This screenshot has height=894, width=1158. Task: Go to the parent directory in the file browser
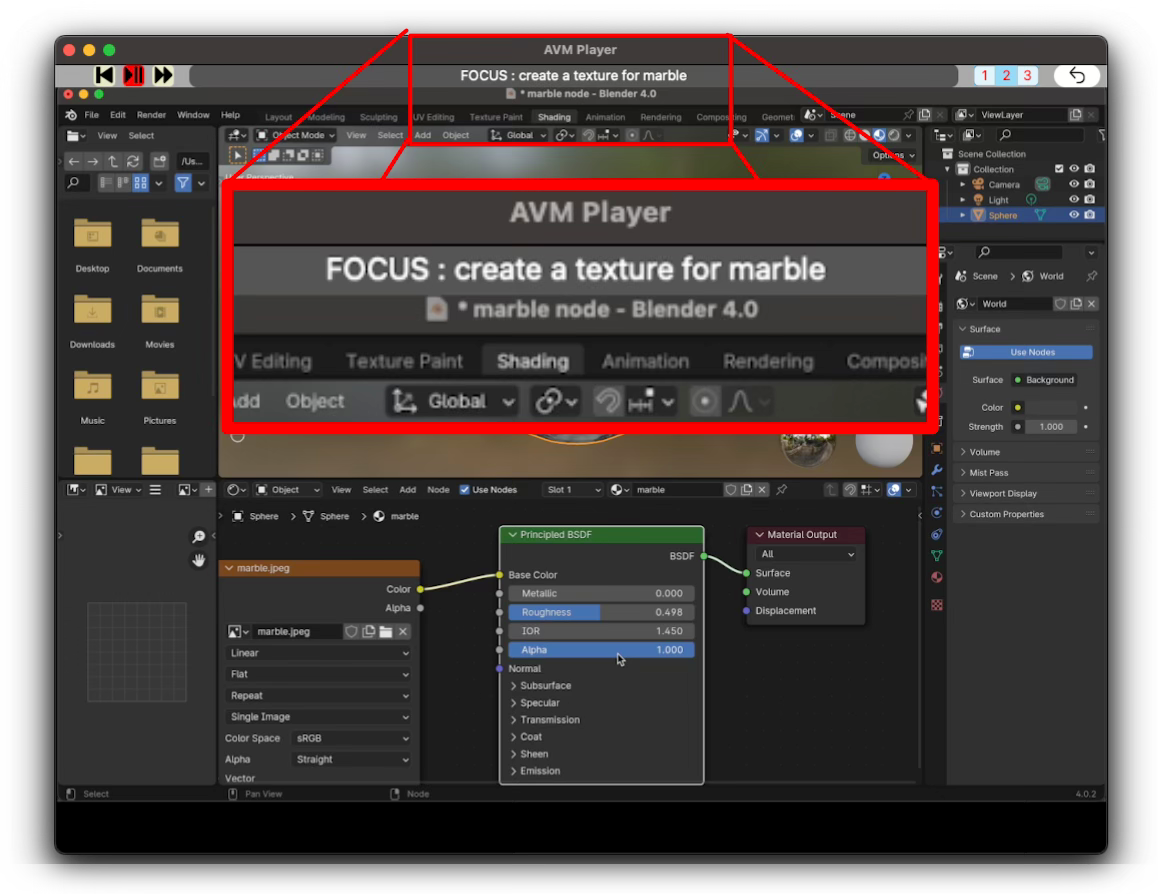[x=113, y=161]
